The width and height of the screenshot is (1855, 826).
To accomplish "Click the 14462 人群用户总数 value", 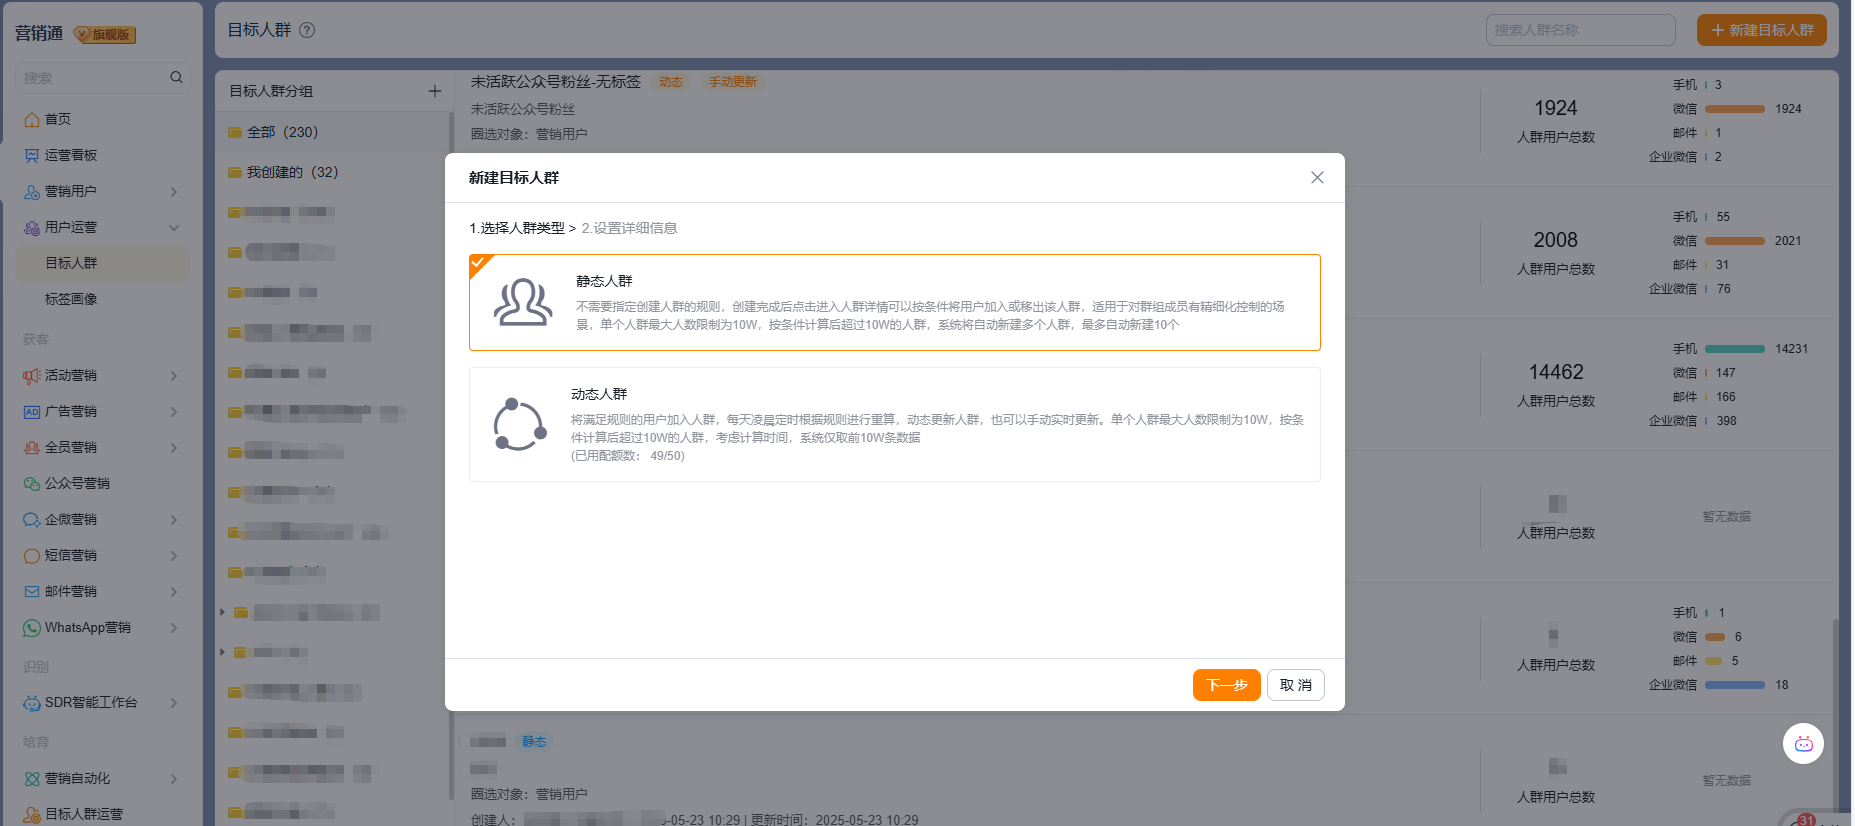I will tap(1556, 372).
